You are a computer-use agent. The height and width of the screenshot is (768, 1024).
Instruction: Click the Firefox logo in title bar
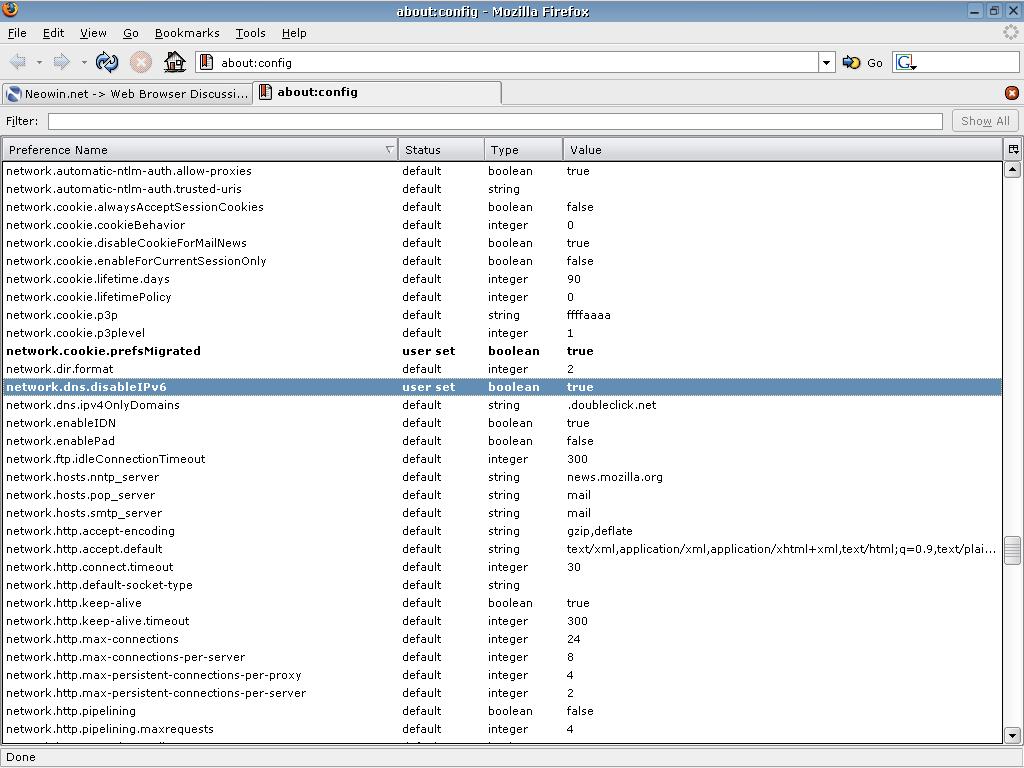[x=10, y=9]
